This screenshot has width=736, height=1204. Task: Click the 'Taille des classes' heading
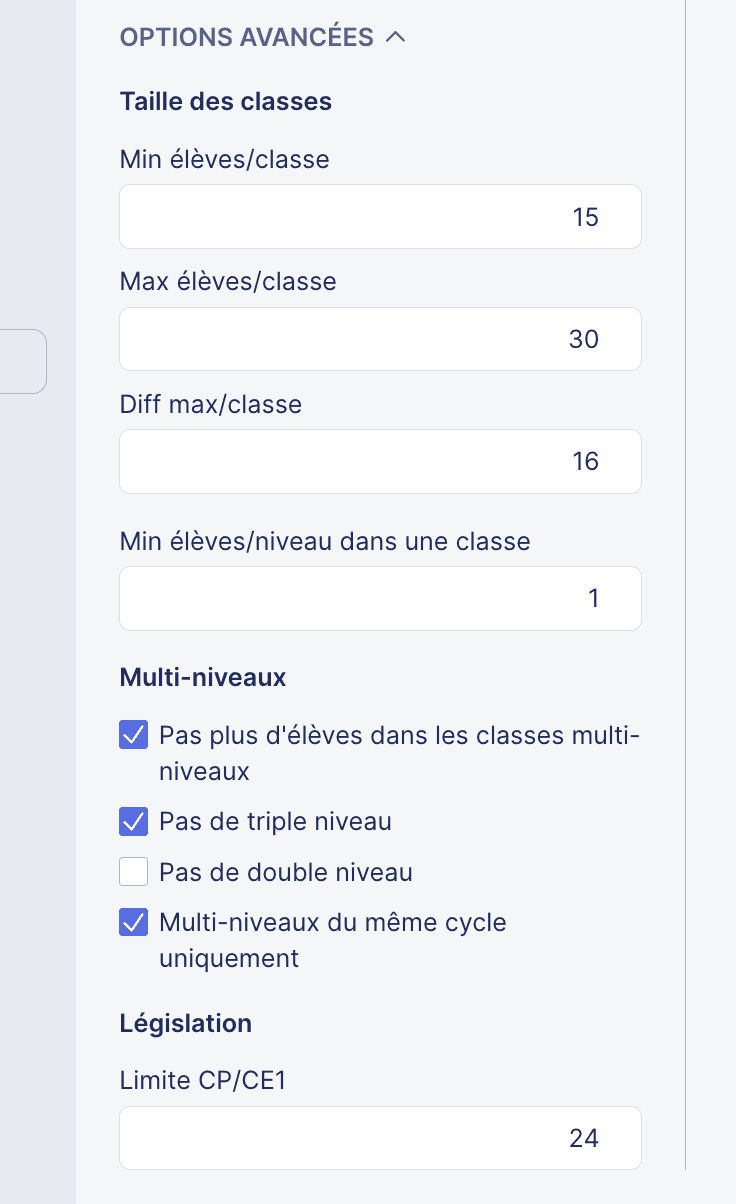pos(225,101)
